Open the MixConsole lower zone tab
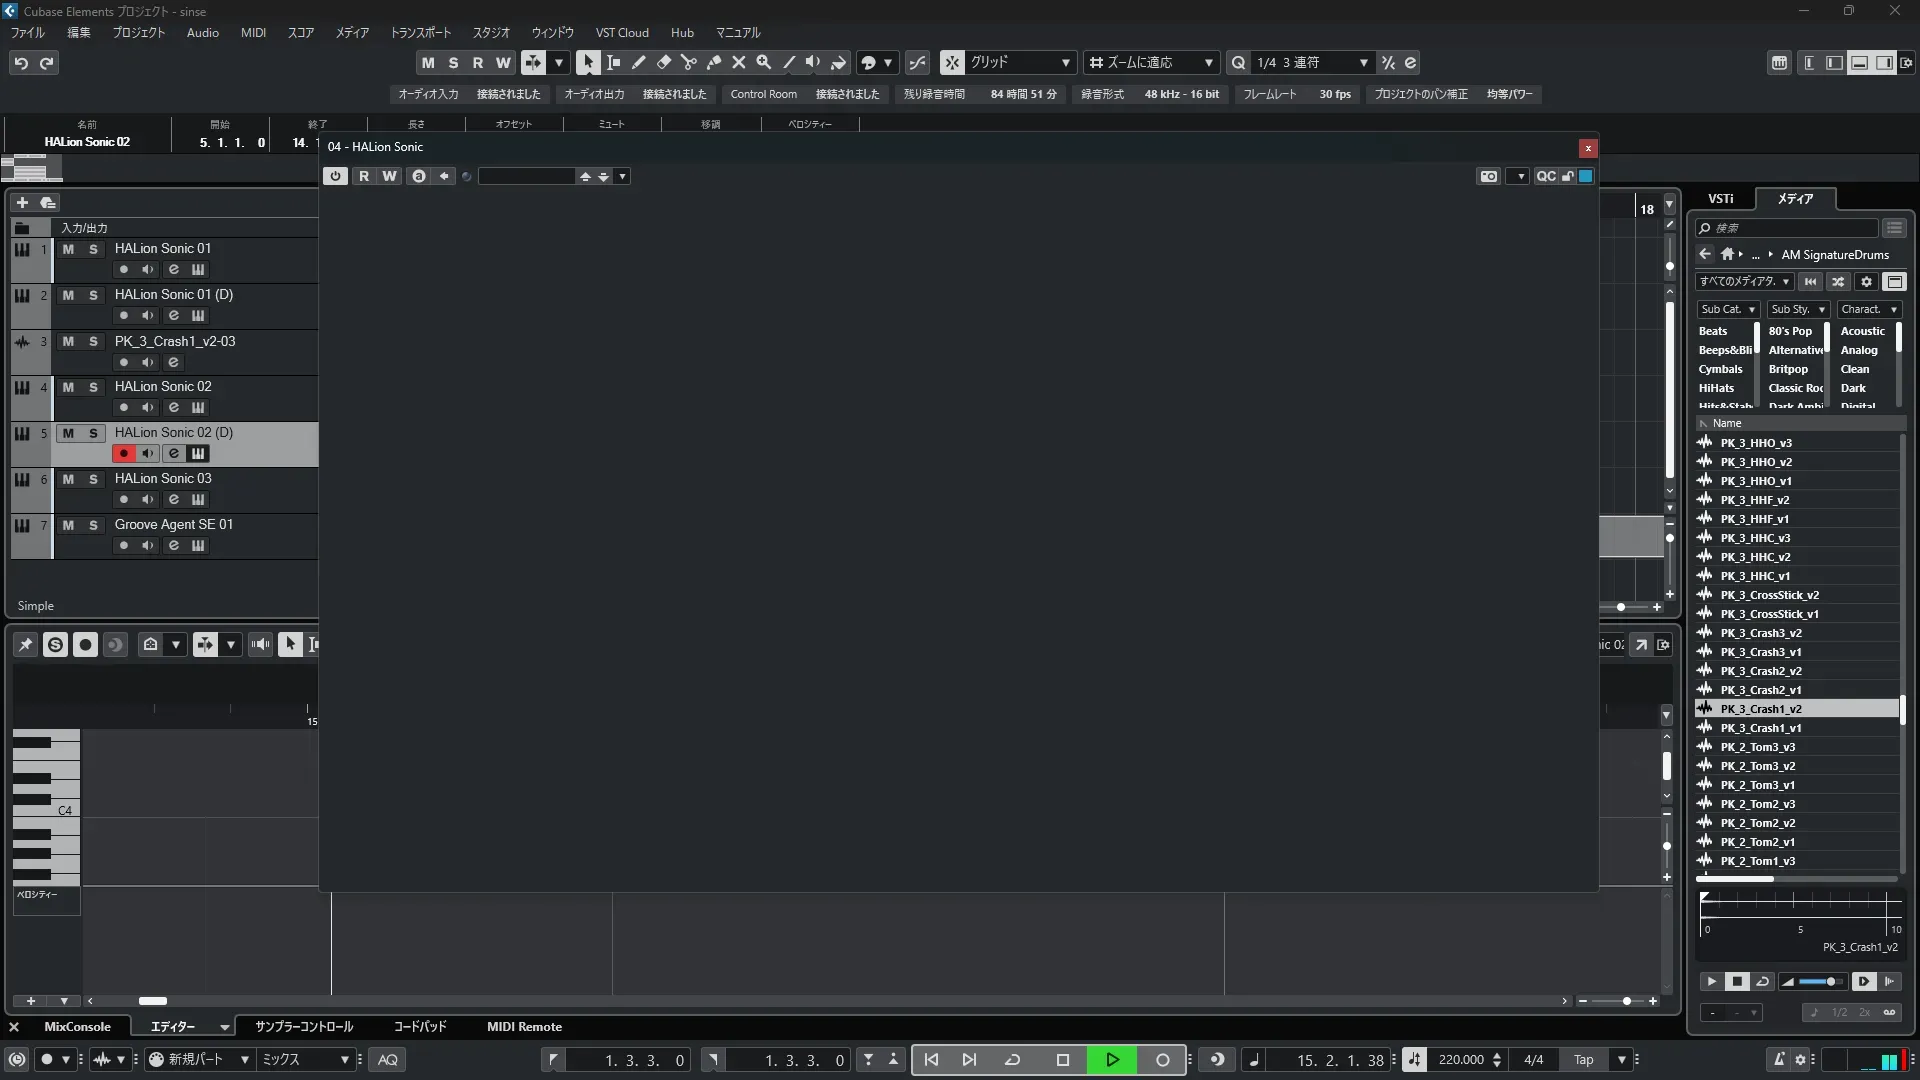 click(77, 1027)
